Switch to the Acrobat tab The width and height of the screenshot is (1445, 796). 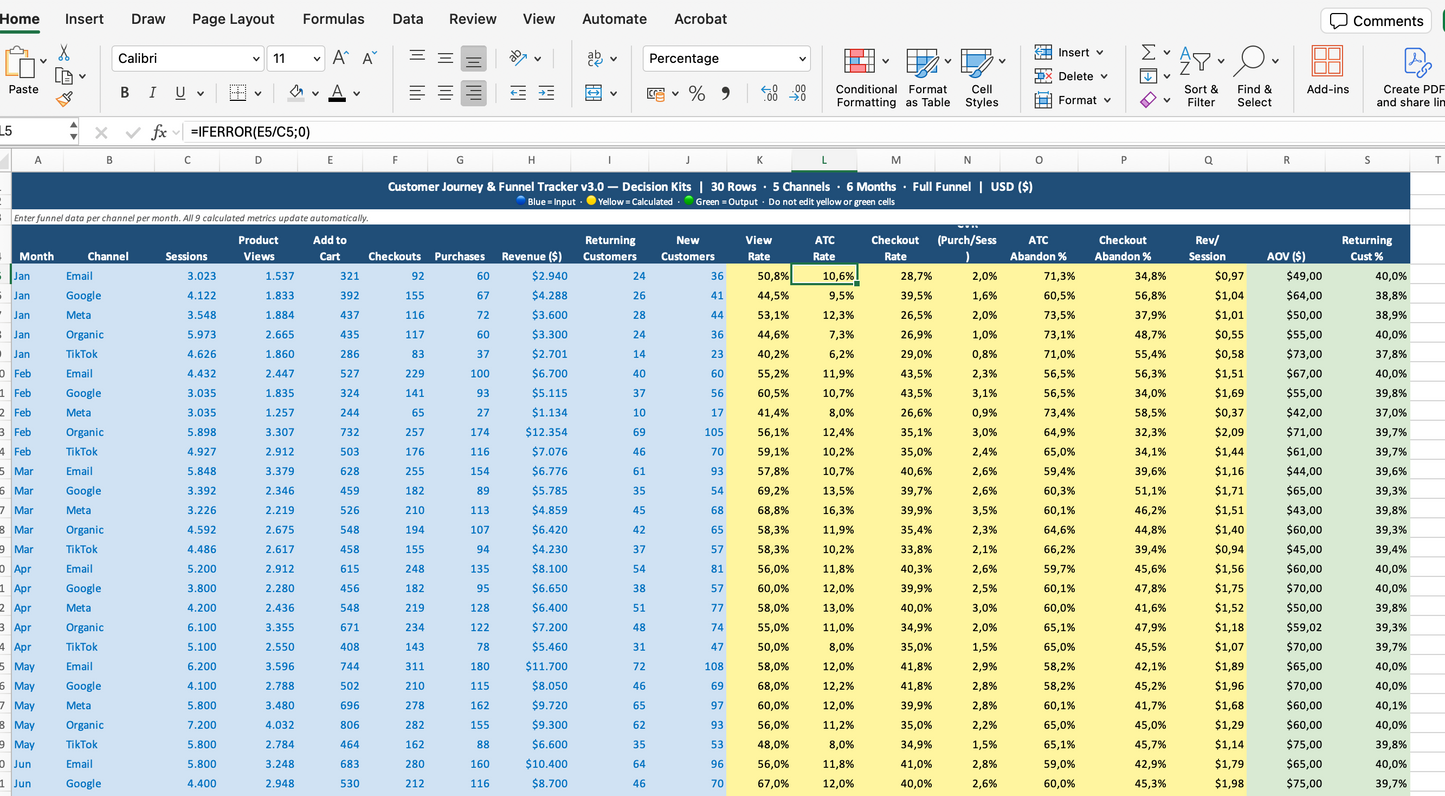click(700, 19)
